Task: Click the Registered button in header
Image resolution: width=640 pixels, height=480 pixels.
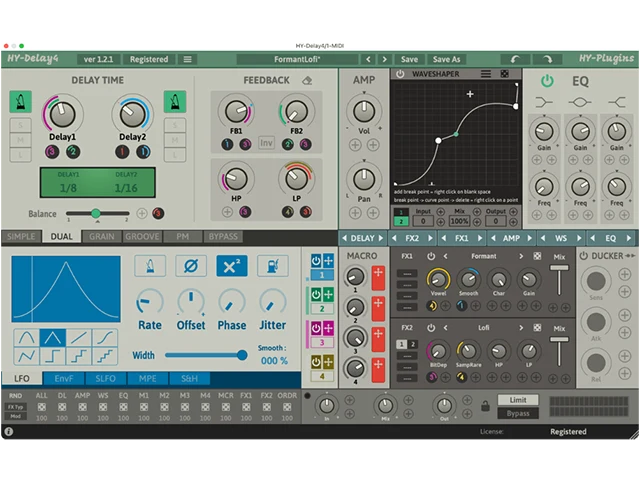Action: pyautogui.click(x=149, y=59)
